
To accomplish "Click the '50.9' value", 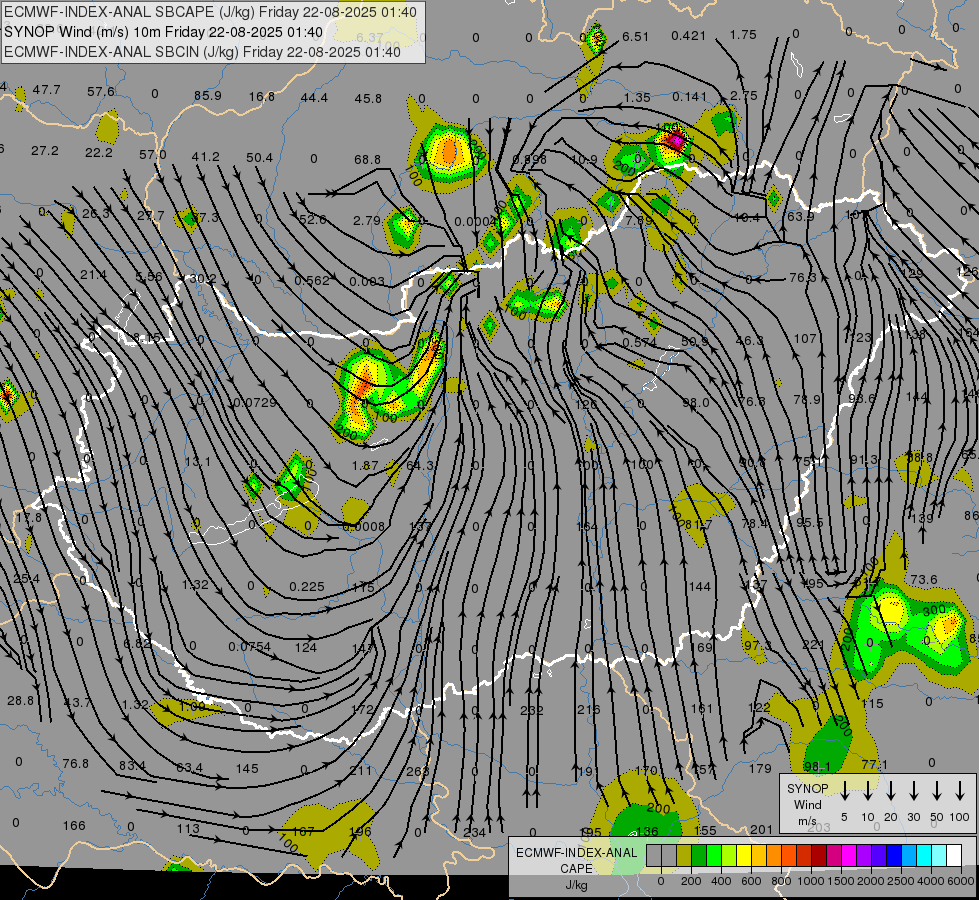I will (695, 341).
